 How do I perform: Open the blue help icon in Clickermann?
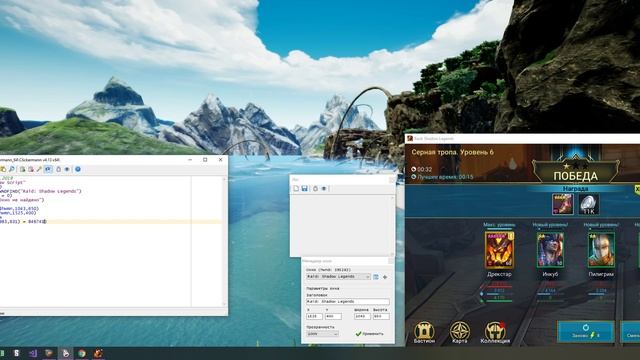[78, 169]
